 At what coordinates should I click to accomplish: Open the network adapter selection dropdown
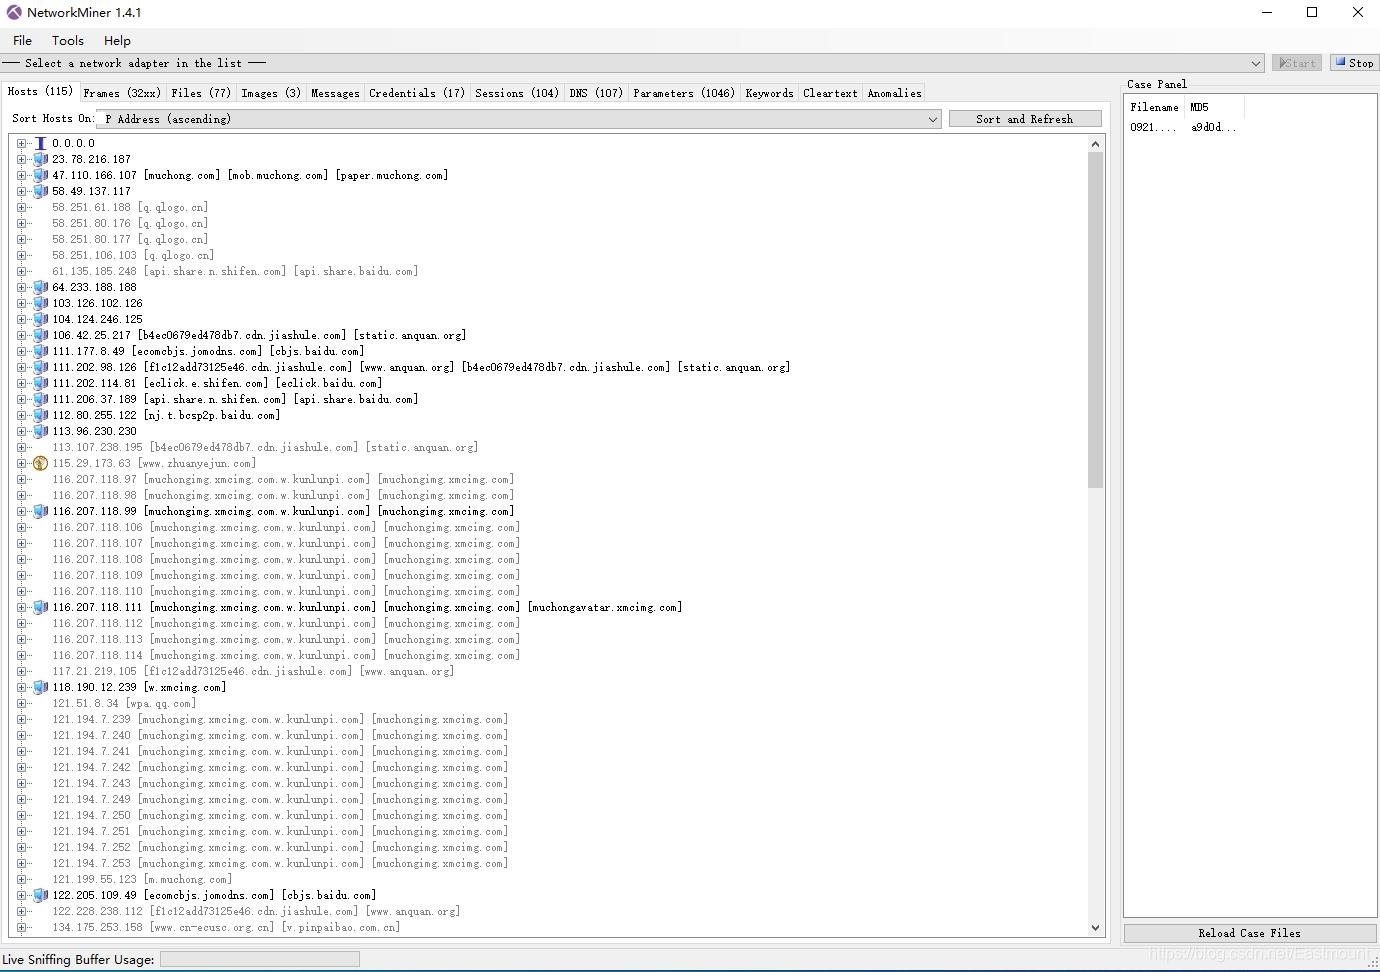634,63
